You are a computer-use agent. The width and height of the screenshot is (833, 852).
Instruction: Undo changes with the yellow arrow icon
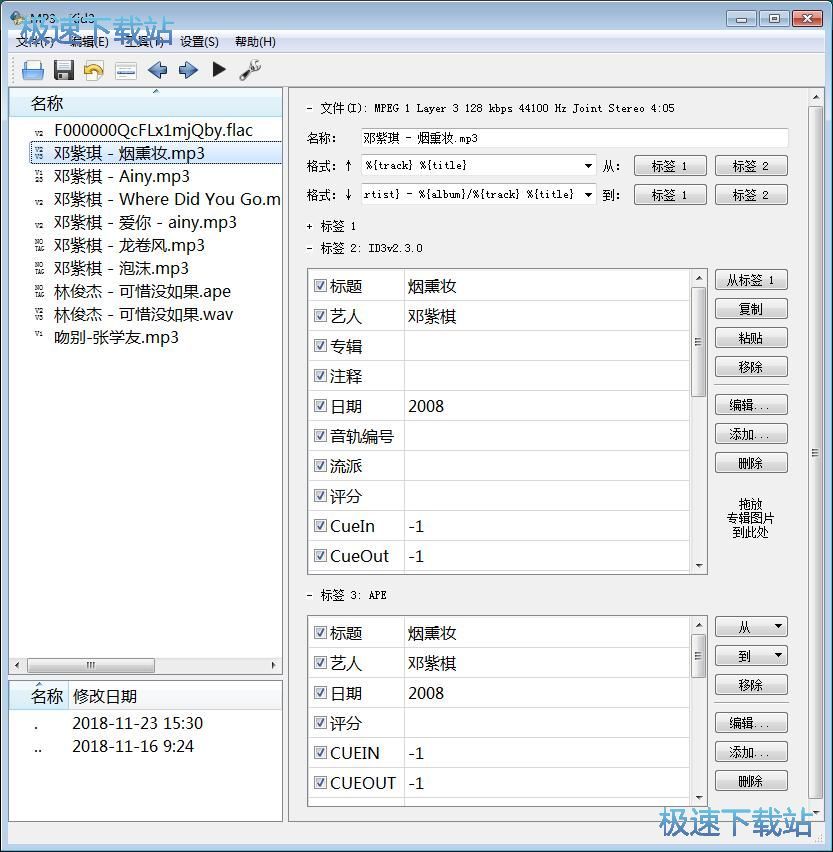coord(93,69)
